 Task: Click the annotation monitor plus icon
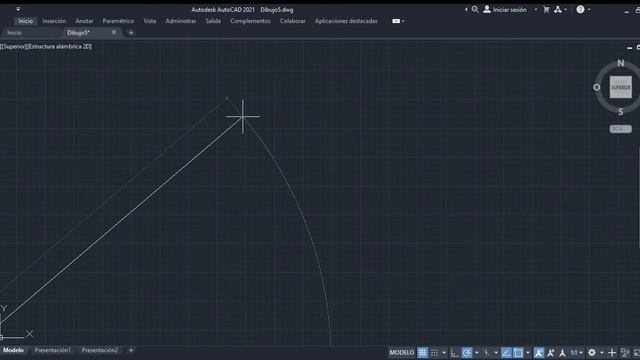612,352
